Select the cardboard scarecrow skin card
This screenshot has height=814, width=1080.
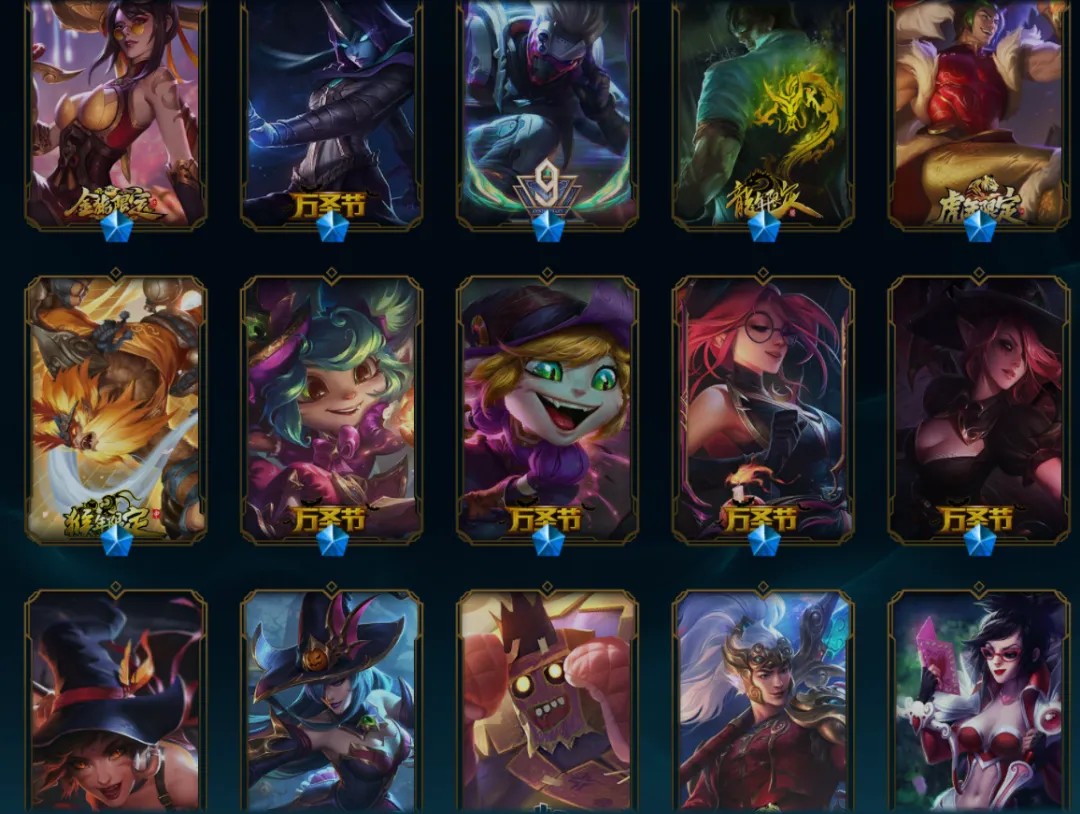tap(547, 701)
